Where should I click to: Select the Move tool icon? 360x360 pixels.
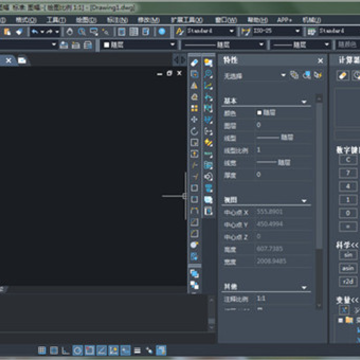194,120
